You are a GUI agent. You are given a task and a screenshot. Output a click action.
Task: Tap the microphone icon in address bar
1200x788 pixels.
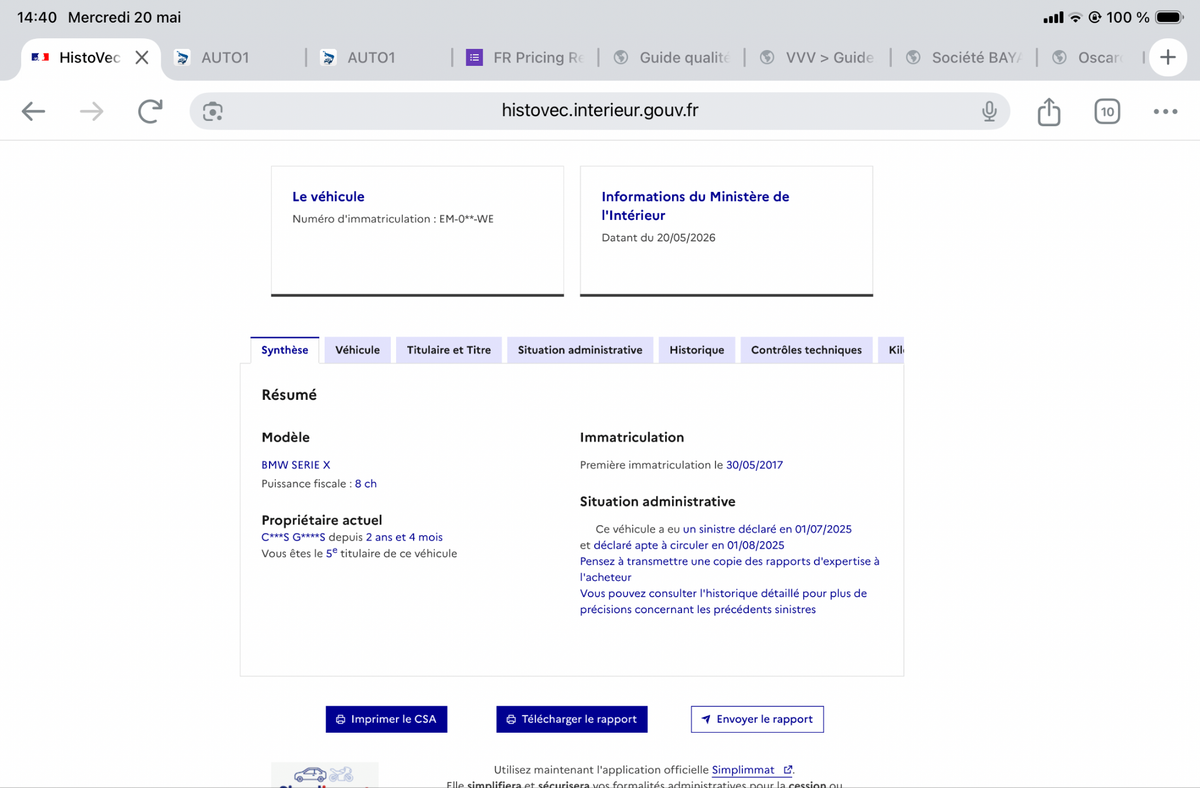(989, 111)
